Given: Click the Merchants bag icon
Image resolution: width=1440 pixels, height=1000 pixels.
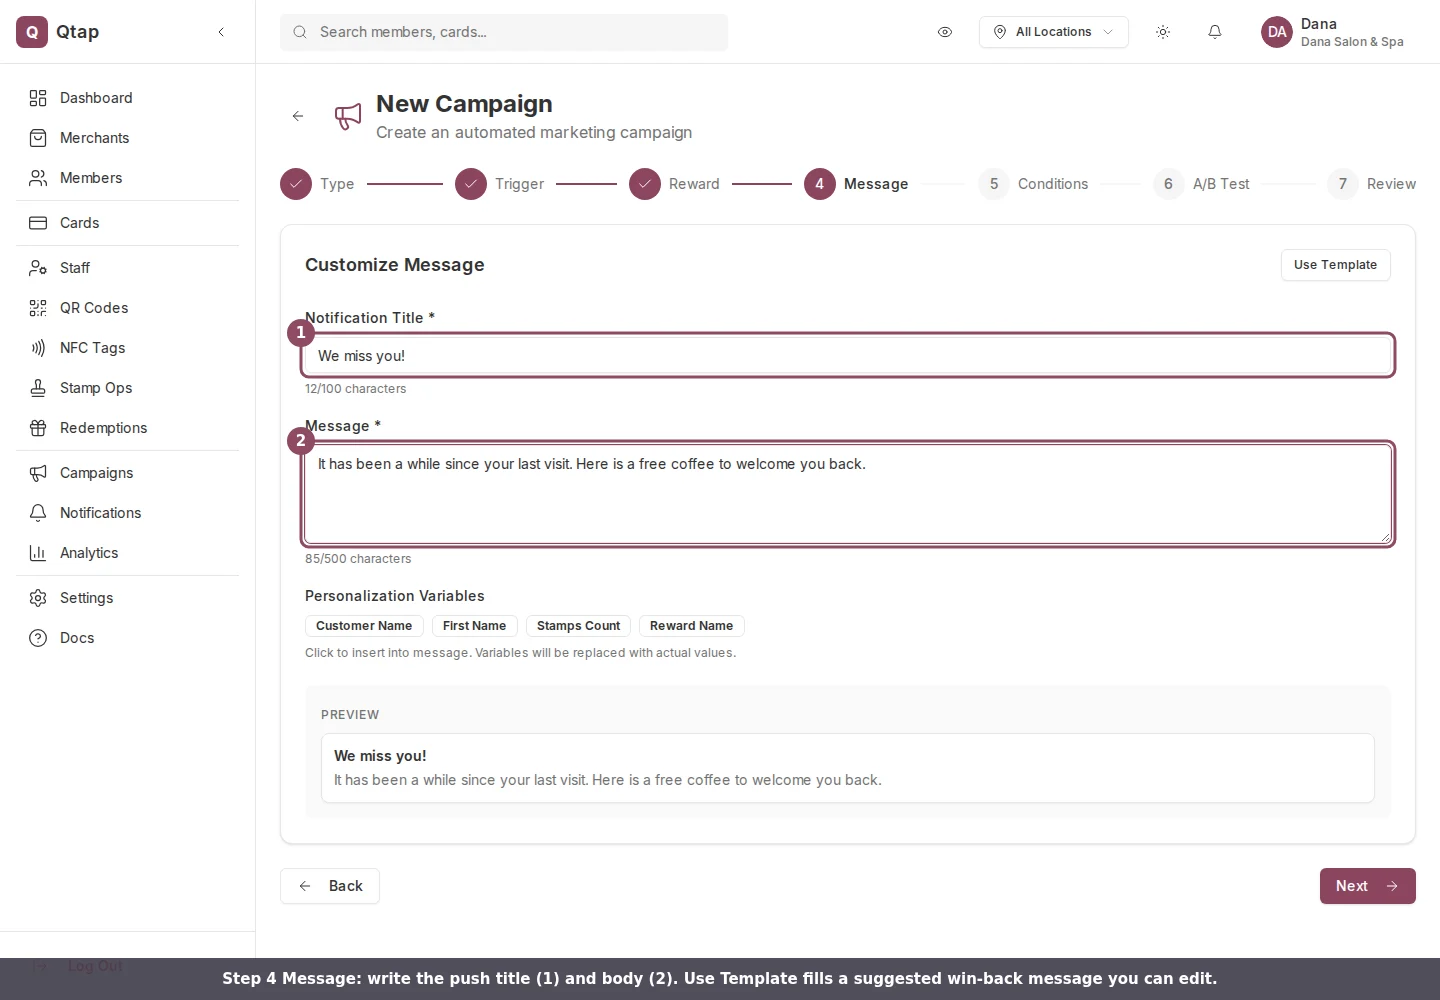Looking at the screenshot, I should [x=38, y=138].
